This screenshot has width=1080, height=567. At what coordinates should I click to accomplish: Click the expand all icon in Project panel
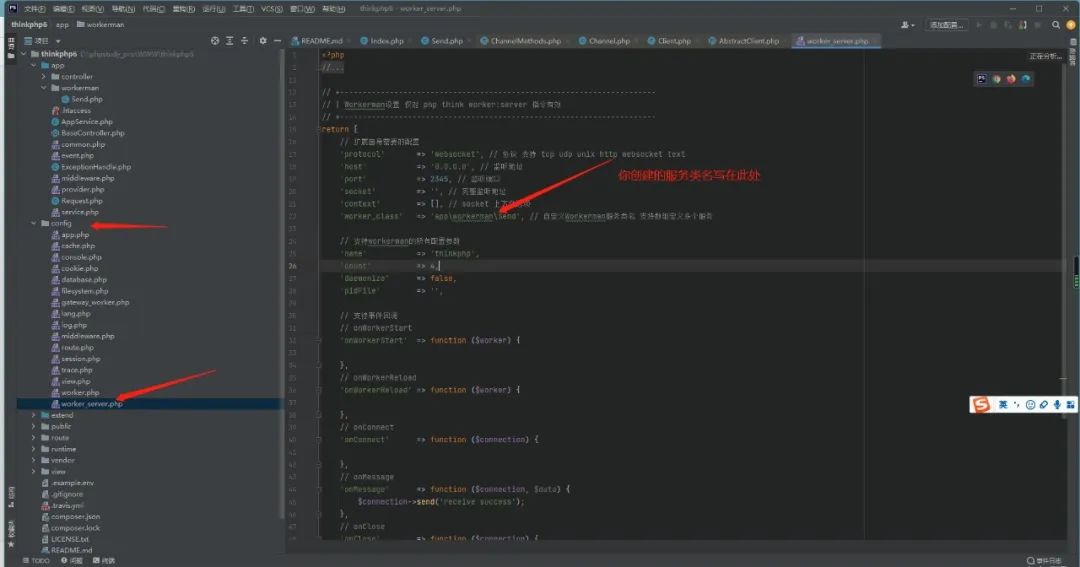pos(229,41)
